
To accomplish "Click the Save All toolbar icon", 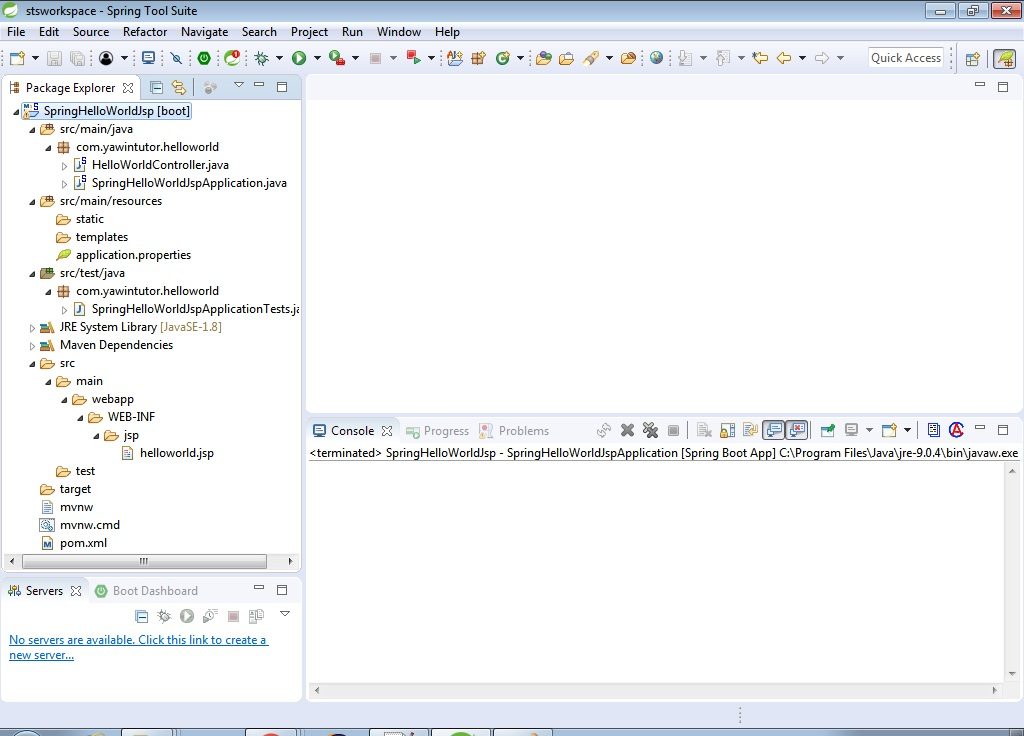I will click(77, 58).
